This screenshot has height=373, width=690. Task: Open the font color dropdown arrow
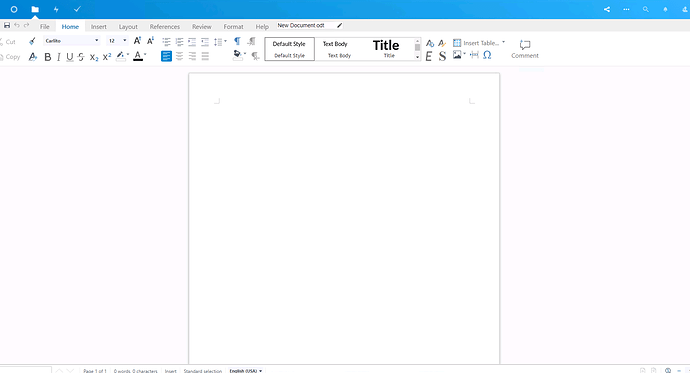point(145,55)
